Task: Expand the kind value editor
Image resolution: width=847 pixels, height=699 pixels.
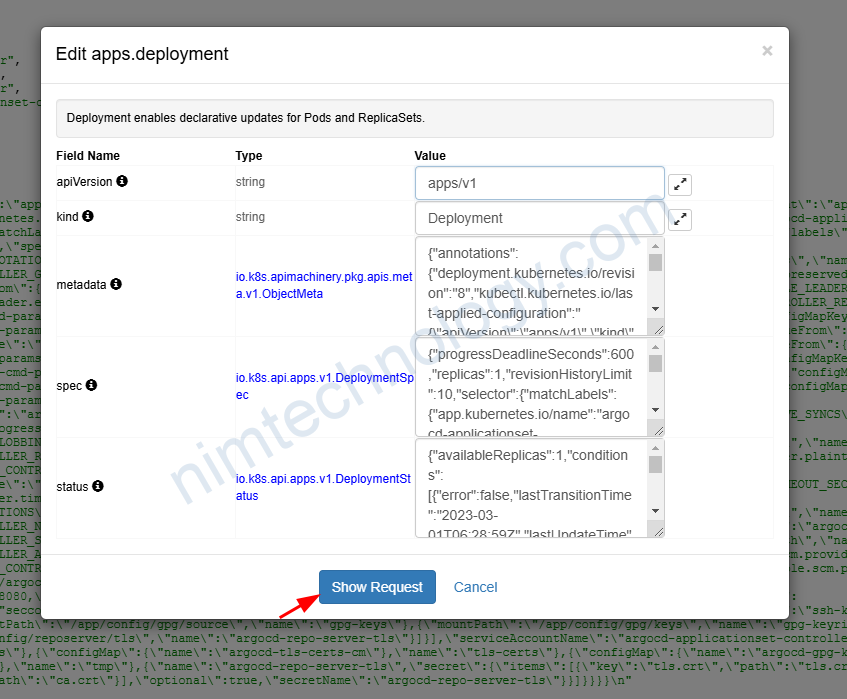Action: [x=680, y=219]
